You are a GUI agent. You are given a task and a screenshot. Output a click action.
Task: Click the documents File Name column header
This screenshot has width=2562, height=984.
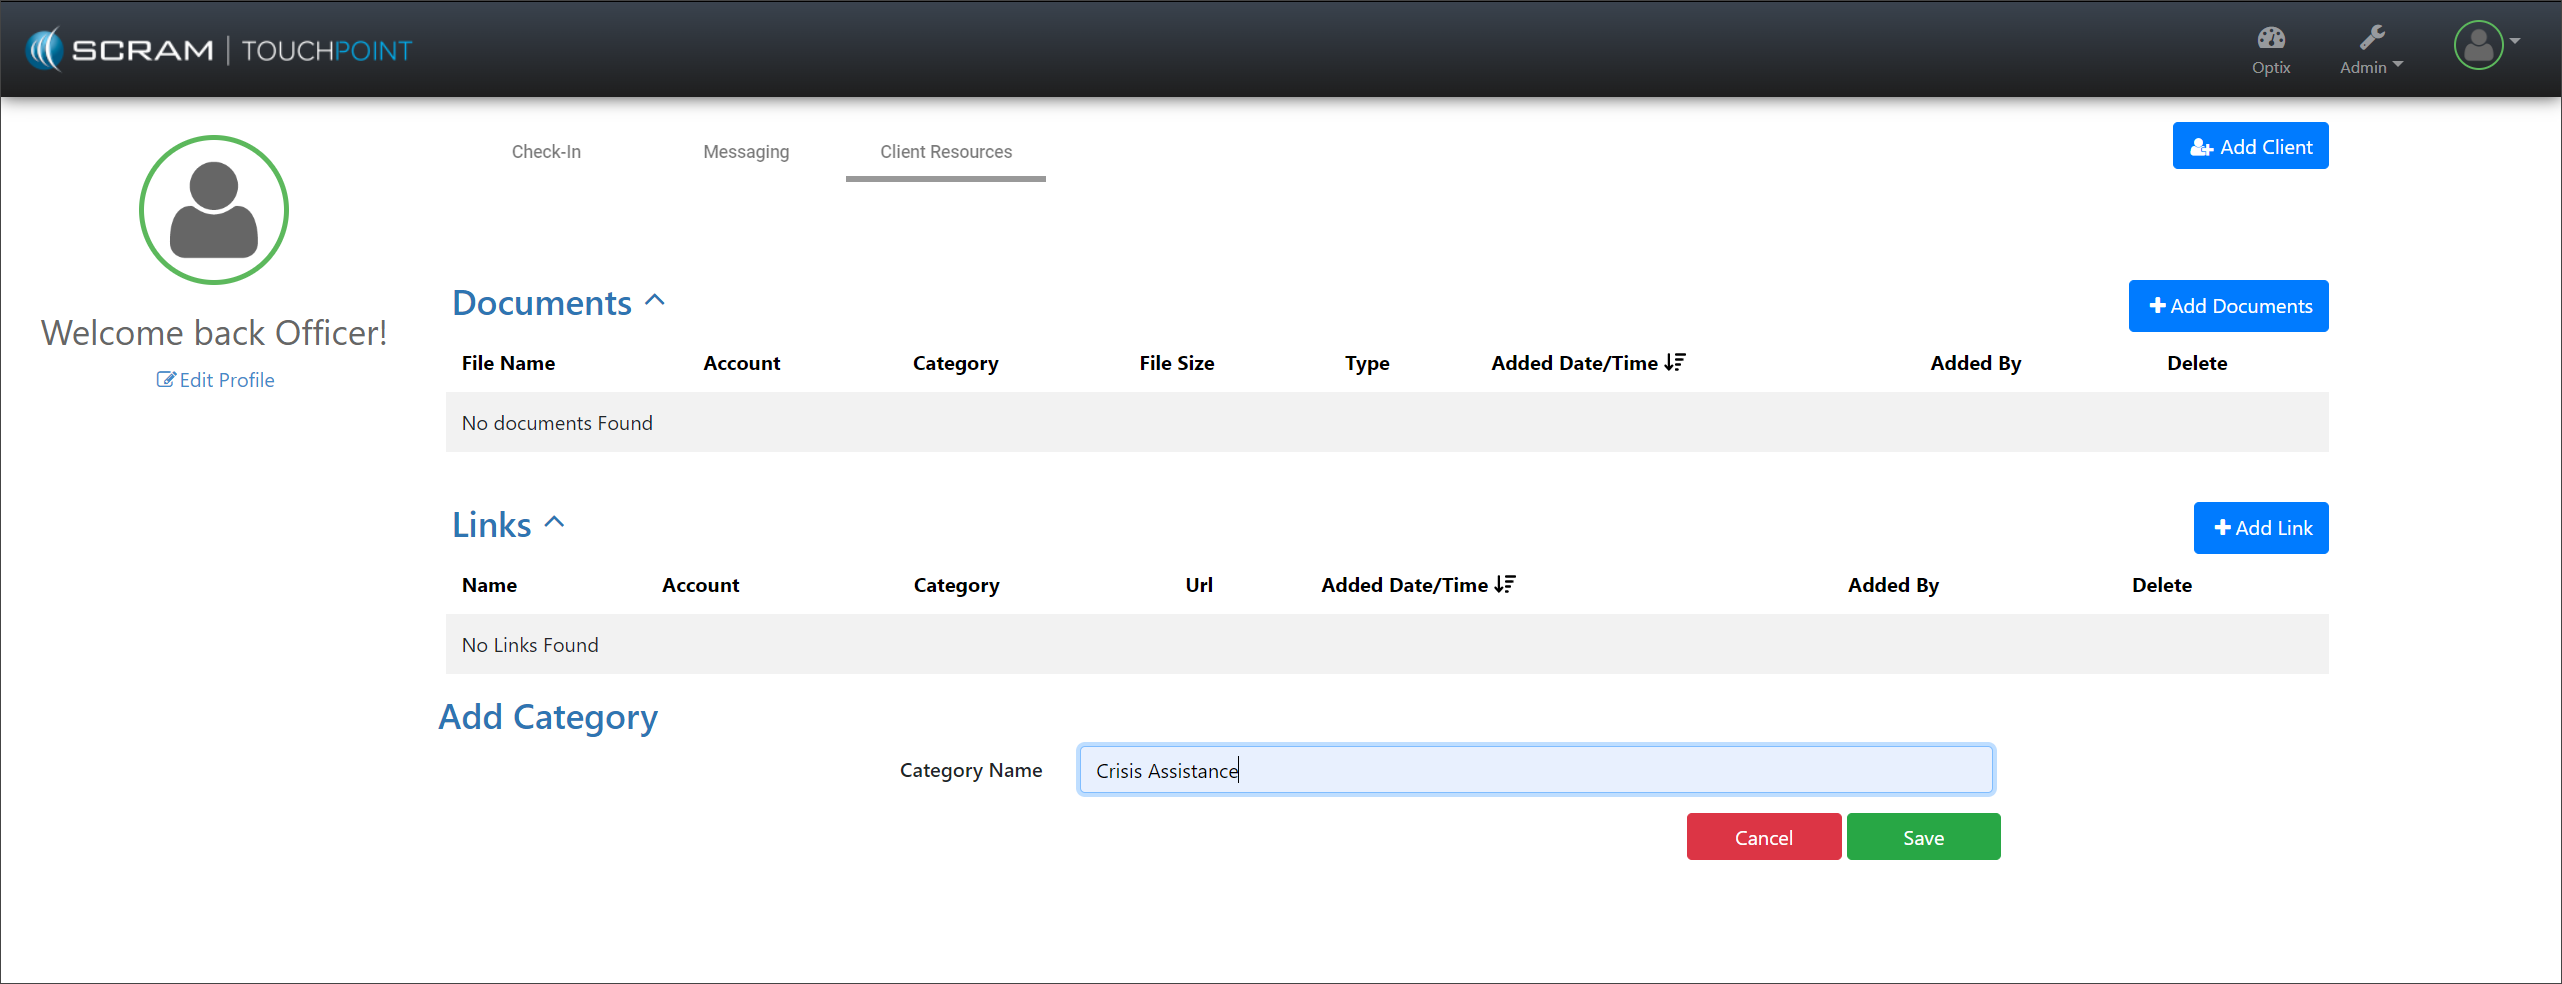coord(508,363)
